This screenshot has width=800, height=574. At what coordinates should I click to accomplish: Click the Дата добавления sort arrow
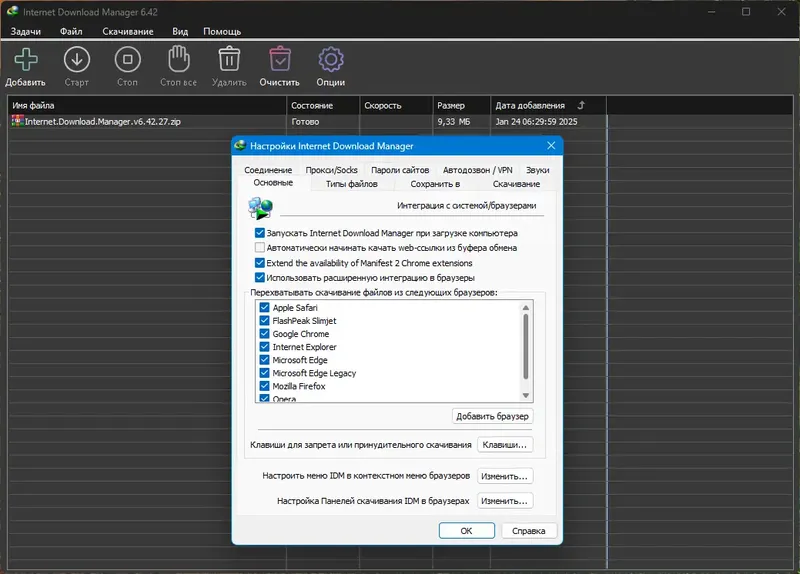click(581, 105)
